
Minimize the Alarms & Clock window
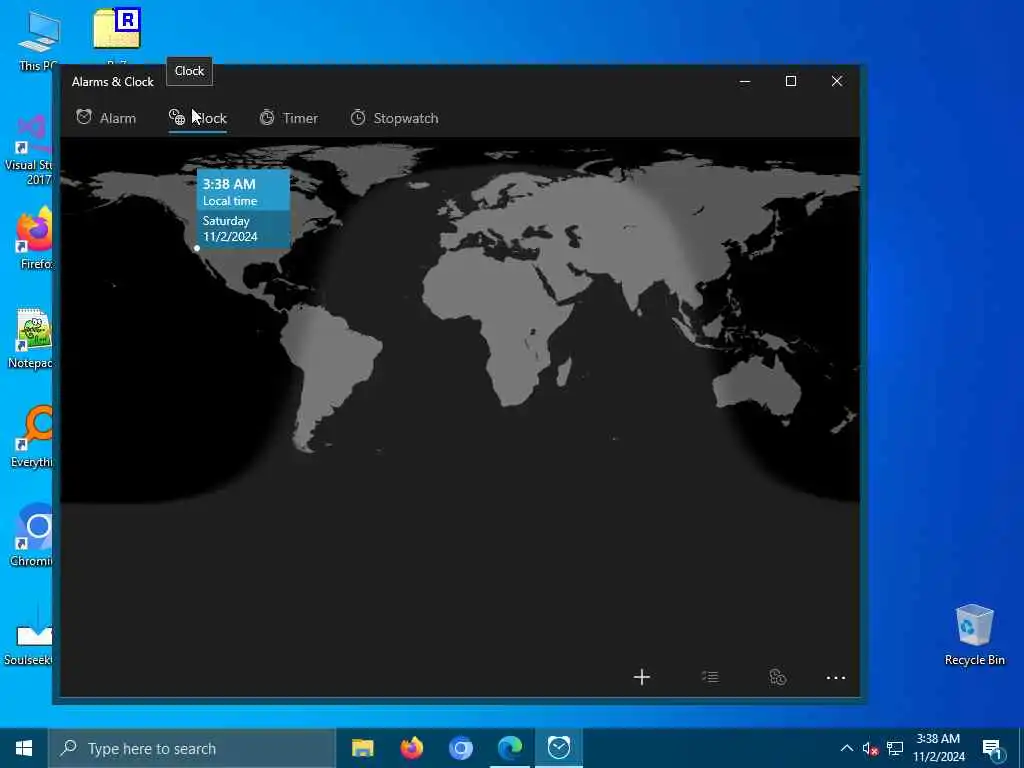(744, 81)
